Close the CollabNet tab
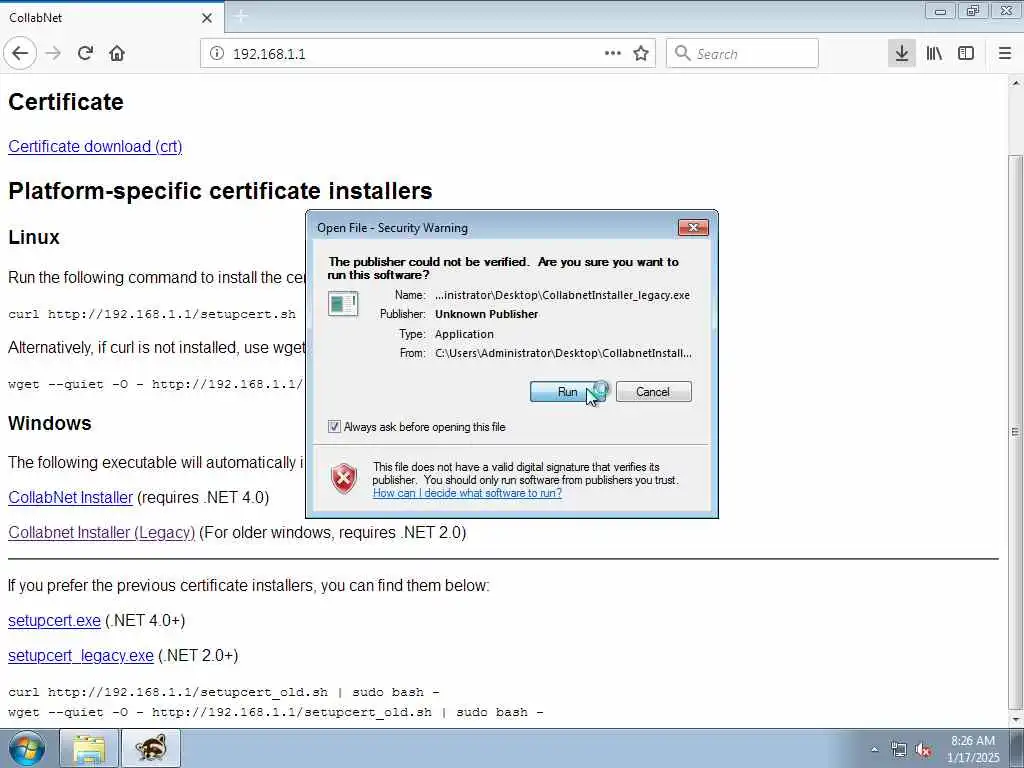The height and width of the screenshot is (768, 1024). tap(207, 18)
